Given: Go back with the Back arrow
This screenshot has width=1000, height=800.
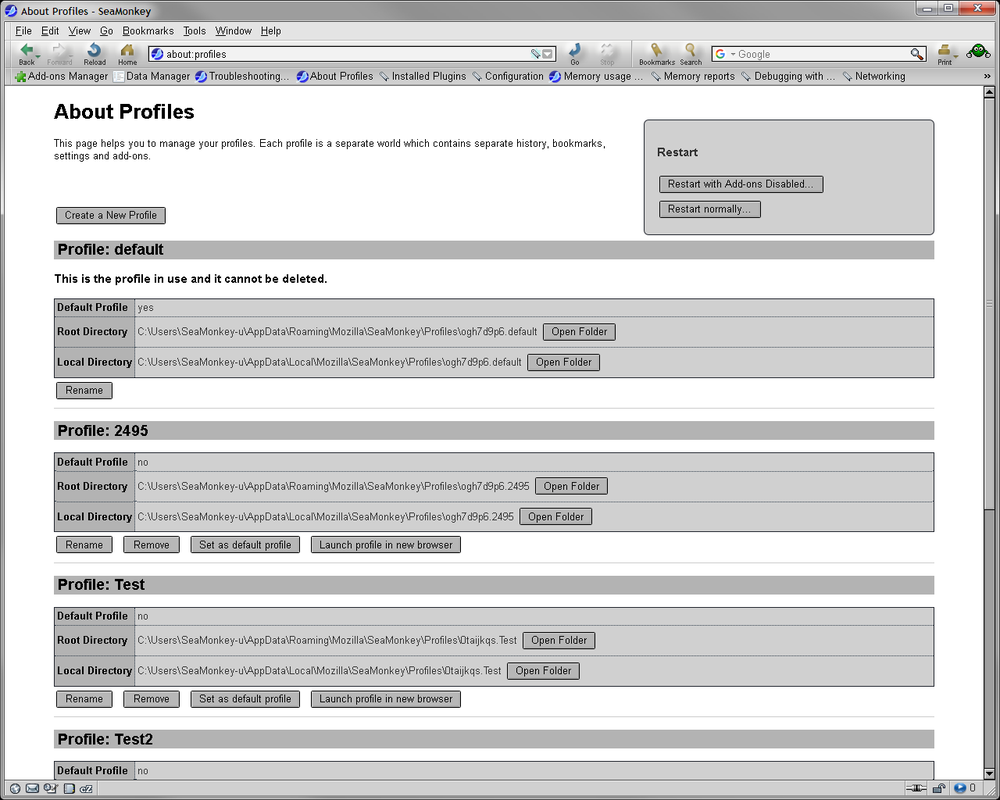Looking at the screenshot, I should point(25,54).
